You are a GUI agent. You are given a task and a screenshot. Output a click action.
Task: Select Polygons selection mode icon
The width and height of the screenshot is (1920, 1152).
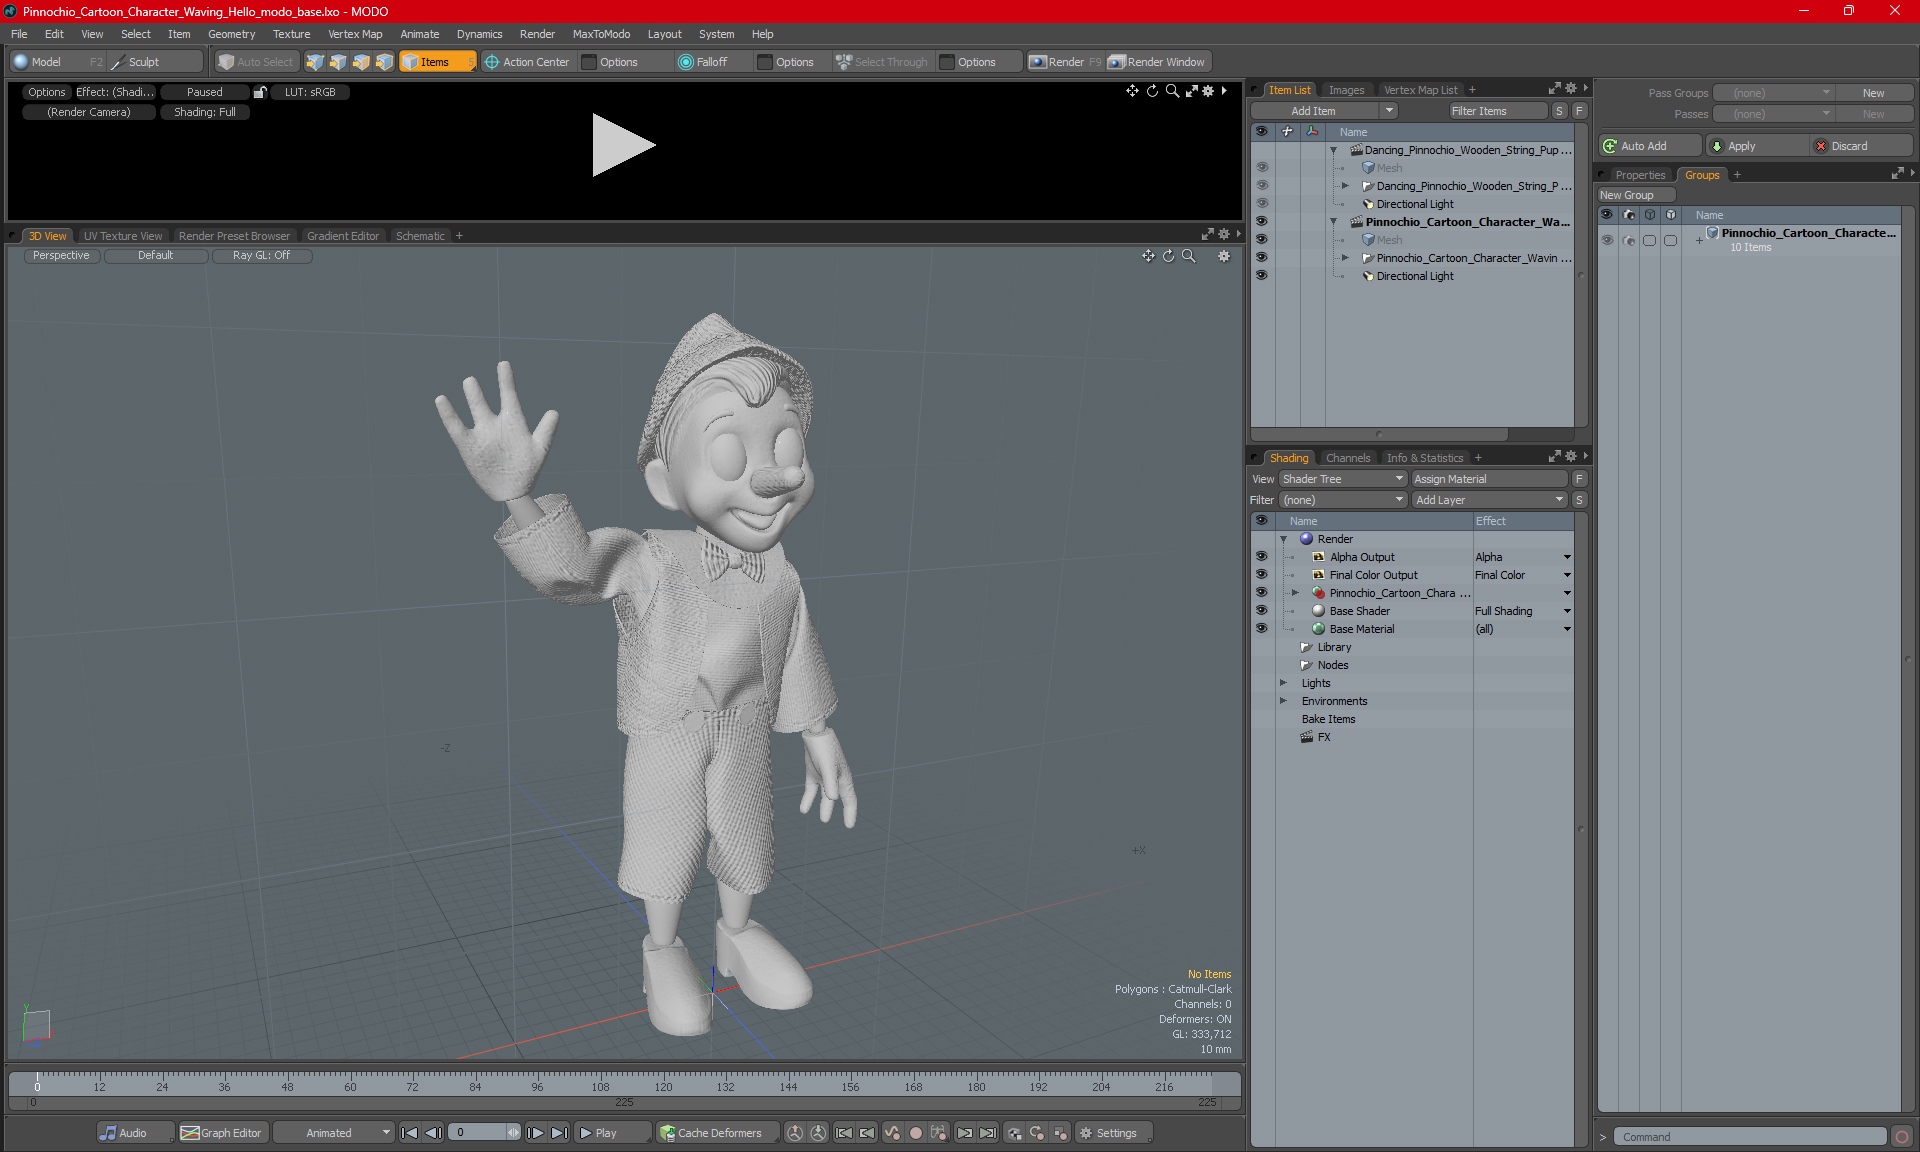pos(361,62)
